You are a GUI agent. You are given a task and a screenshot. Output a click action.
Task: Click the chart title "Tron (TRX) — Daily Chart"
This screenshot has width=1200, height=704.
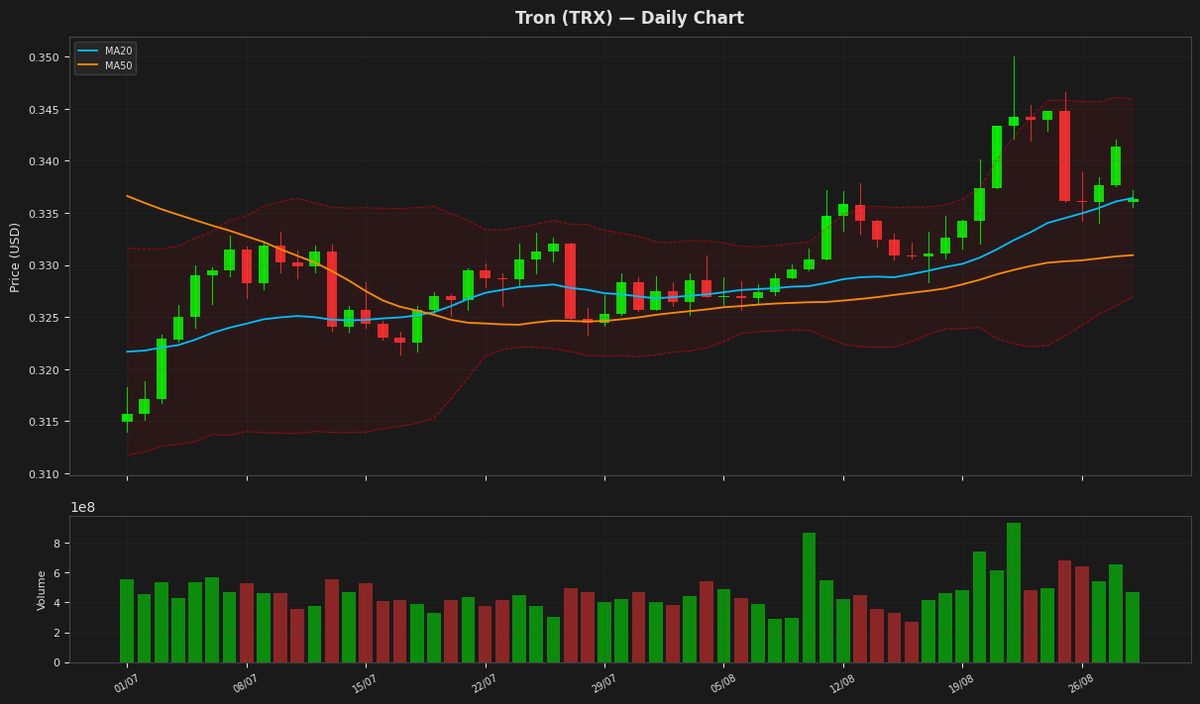(629, 18)
